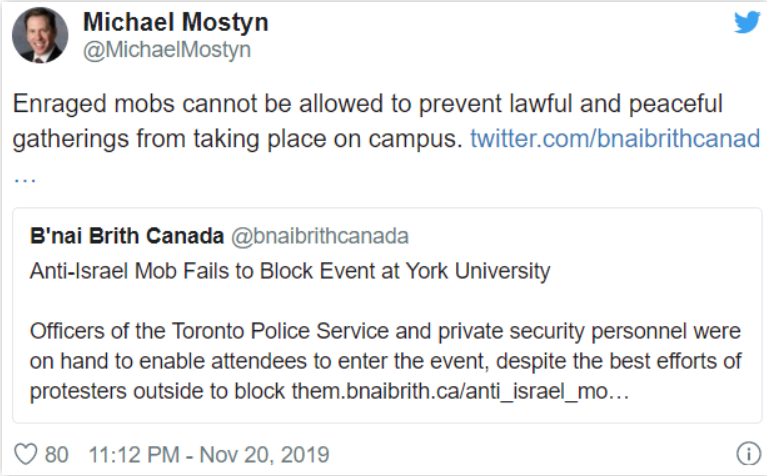Follow the twitter.com/bnaibrithcanad link
This screenshot has width=767, height=476.
[x=615, y=138]
